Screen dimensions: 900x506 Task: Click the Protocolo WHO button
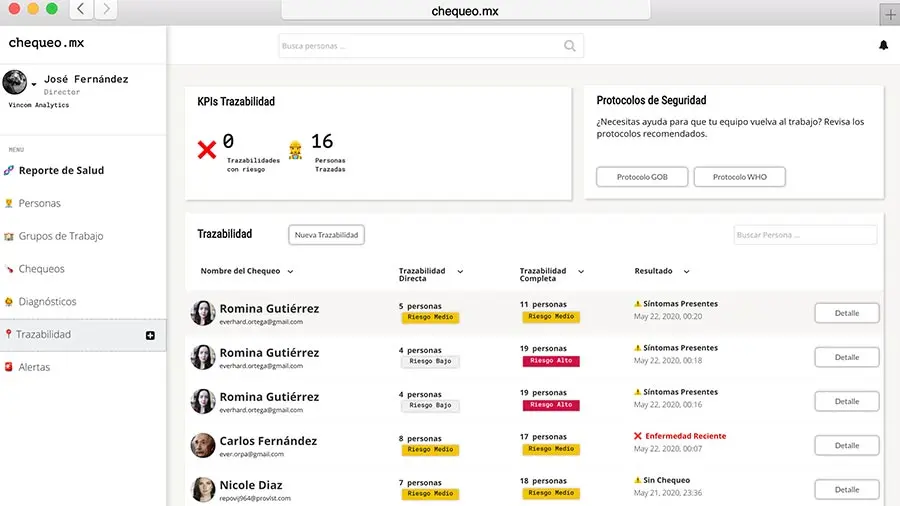741,177
